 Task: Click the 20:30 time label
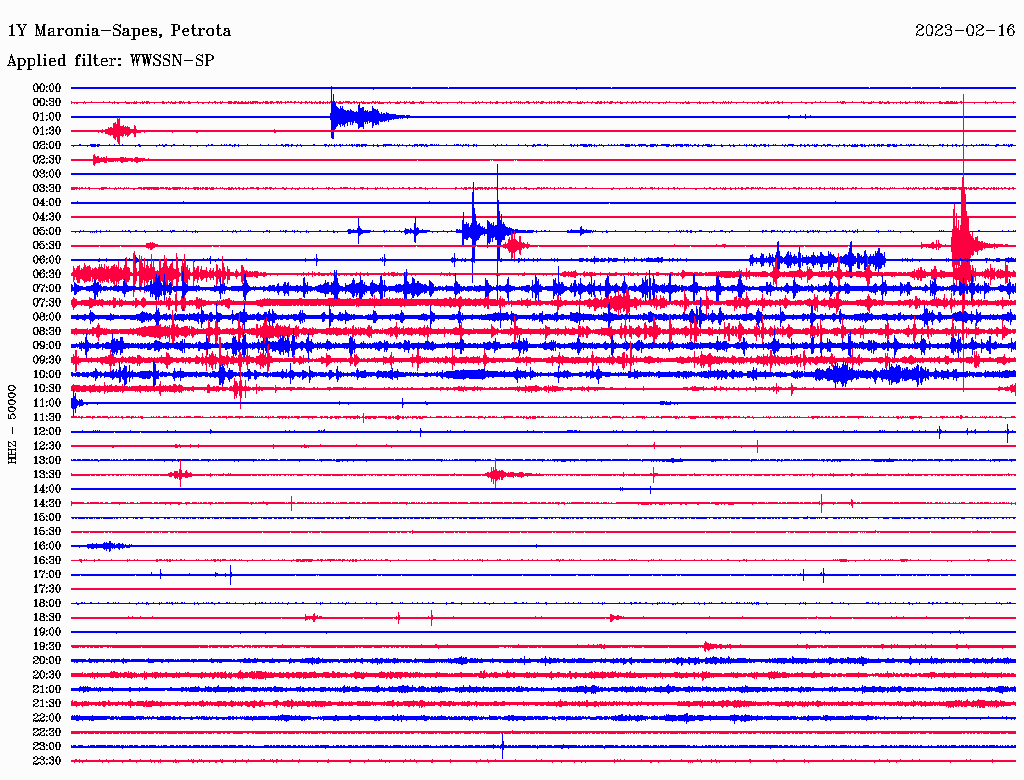[x=47, y=675]
